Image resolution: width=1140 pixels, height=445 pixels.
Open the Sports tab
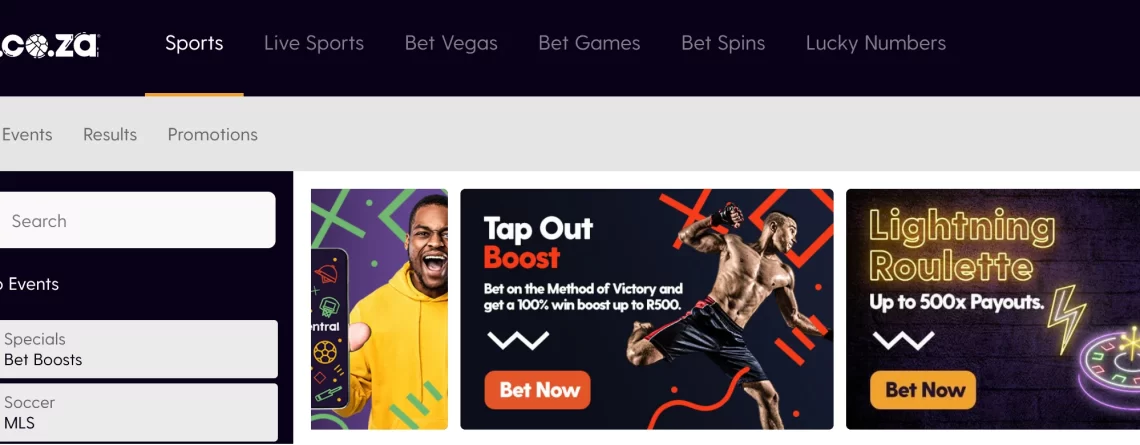coord(194,44)
